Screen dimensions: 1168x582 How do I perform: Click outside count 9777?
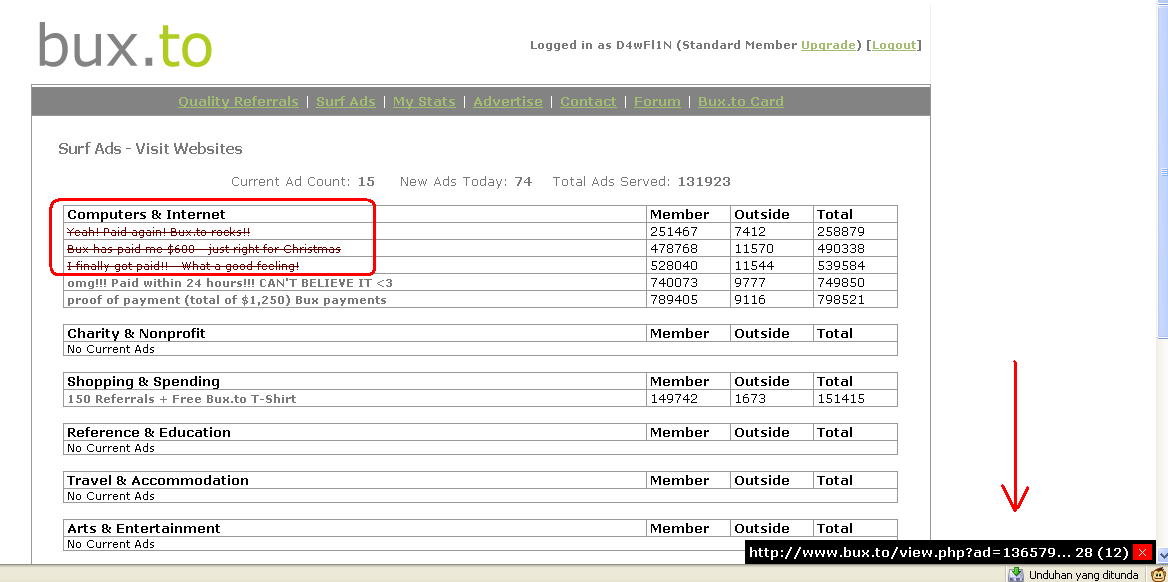click(x=750, y=283)
